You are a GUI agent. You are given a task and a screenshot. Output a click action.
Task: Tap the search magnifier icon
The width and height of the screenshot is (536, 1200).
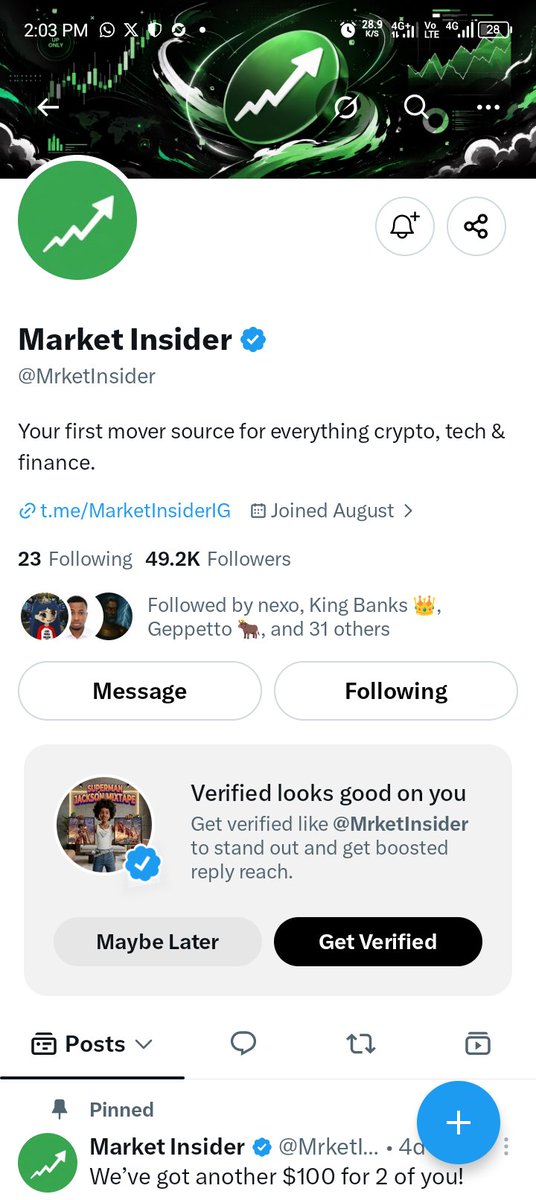pos(416,106)
